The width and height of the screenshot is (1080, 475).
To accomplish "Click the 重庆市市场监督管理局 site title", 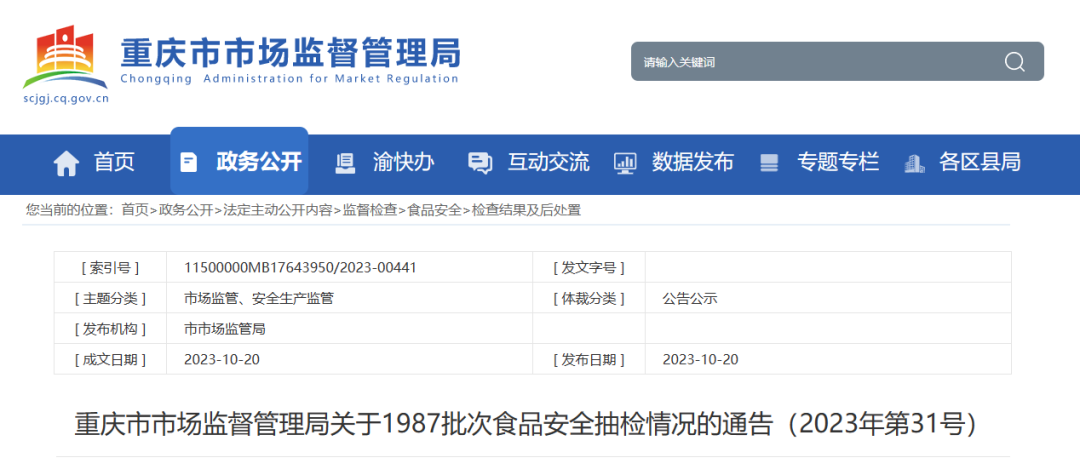I will click(x=290, y=52).
